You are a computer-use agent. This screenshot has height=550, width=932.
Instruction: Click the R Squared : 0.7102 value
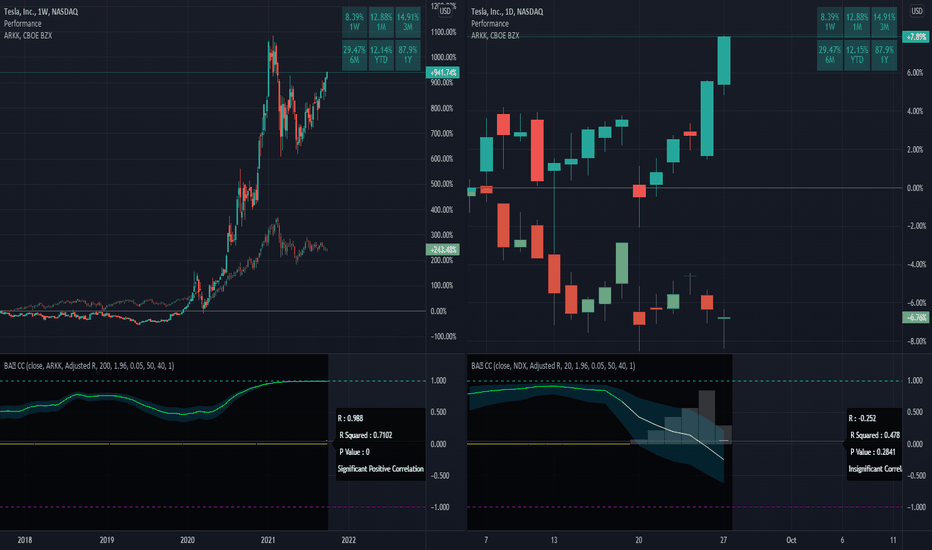tap(366, 435)
